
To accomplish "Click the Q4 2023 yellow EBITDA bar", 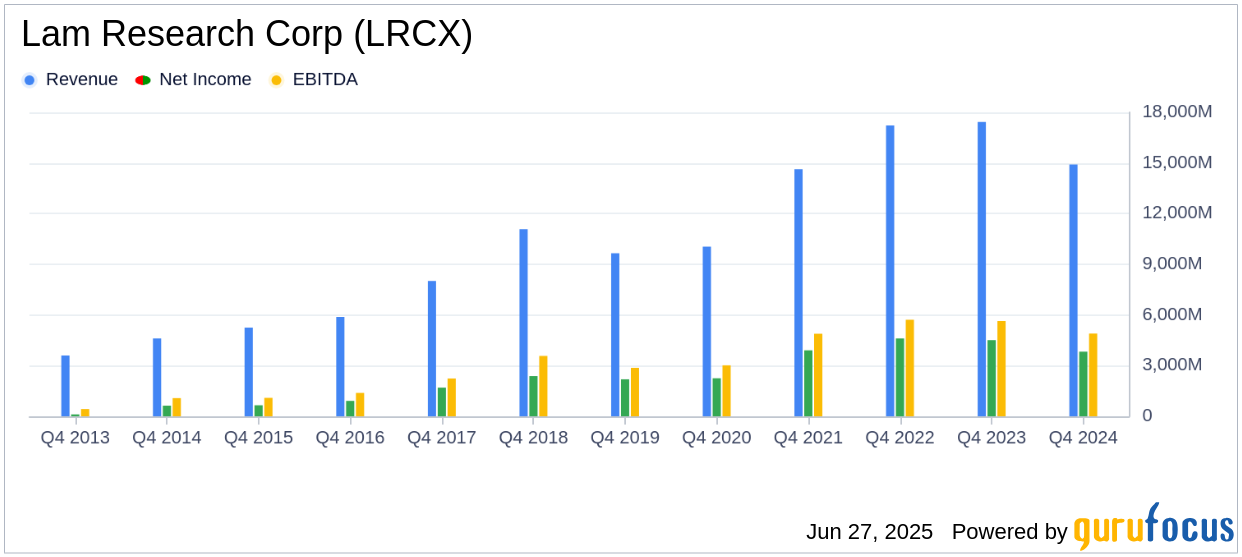I will point(1001,369).
